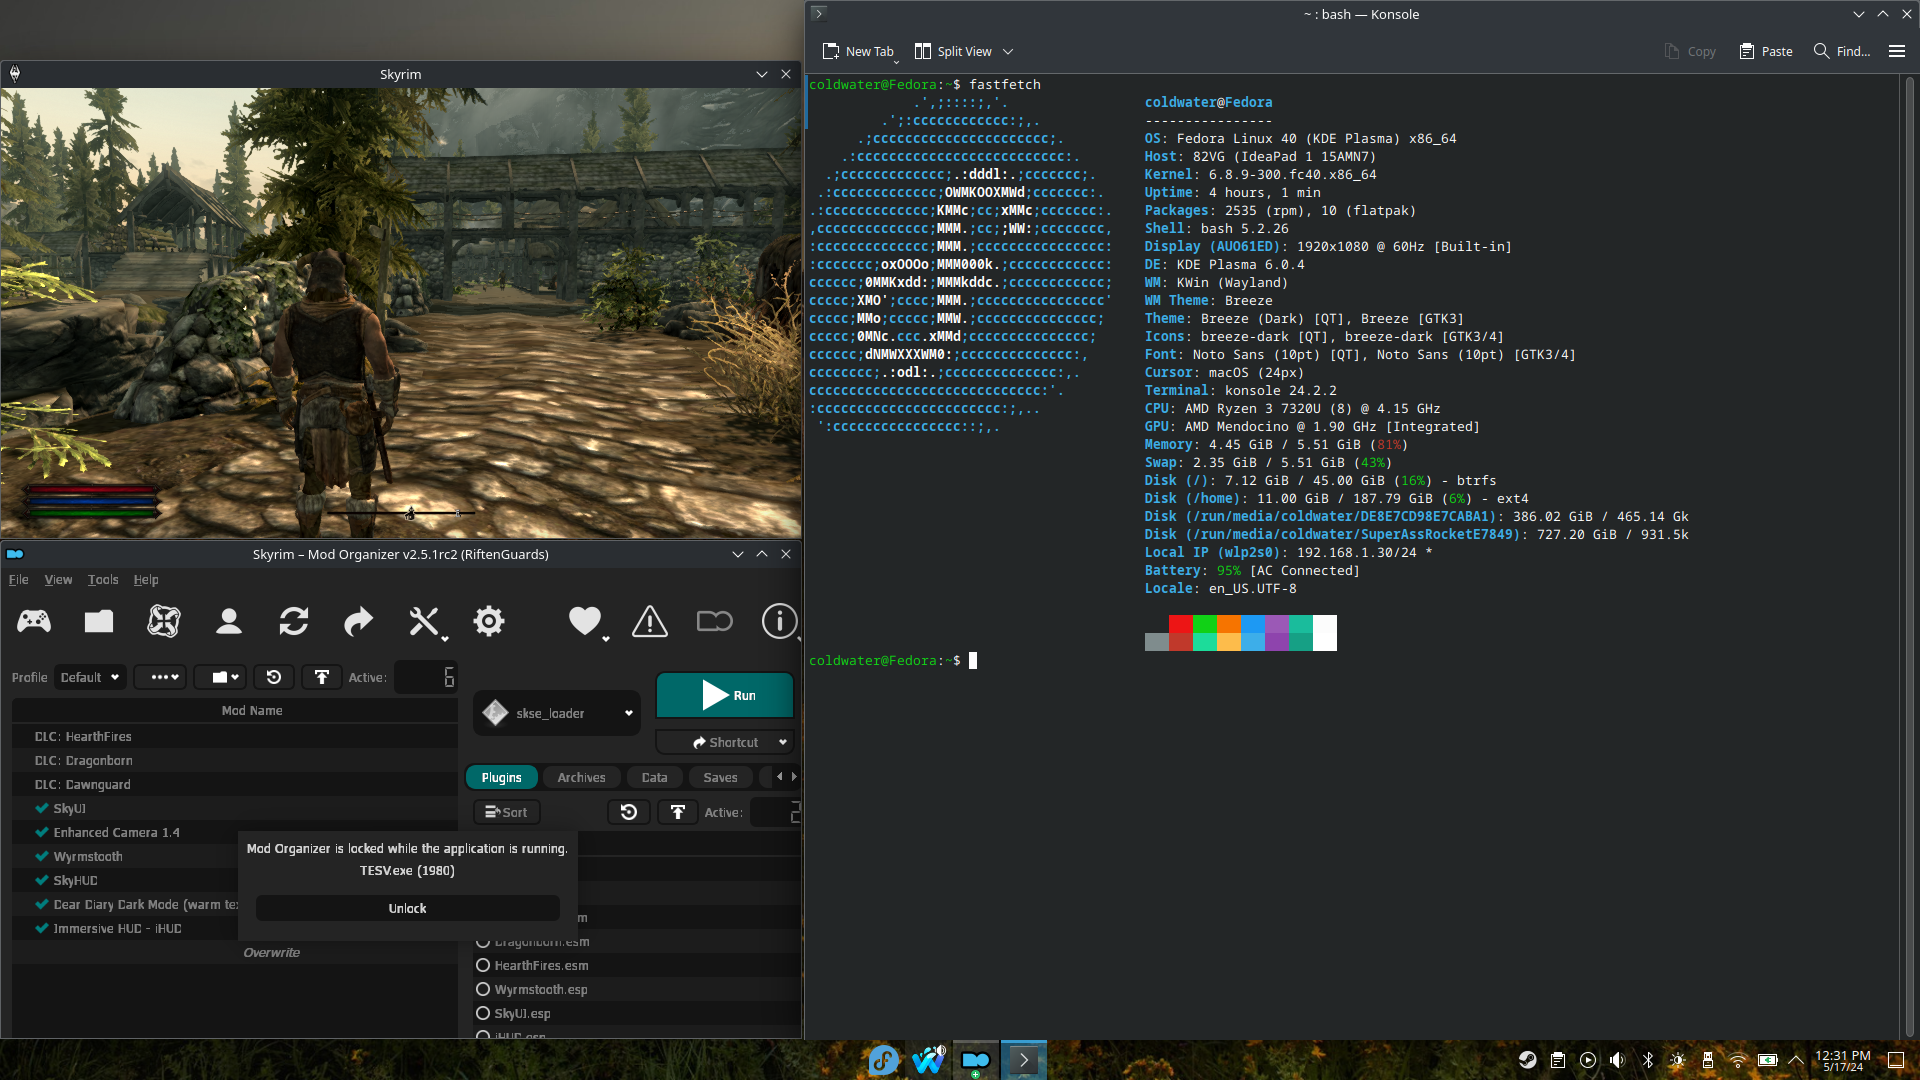Screen dimensions: 1920x1080
Task: Open the Shortcut dropdown
Action: (725, 742)
